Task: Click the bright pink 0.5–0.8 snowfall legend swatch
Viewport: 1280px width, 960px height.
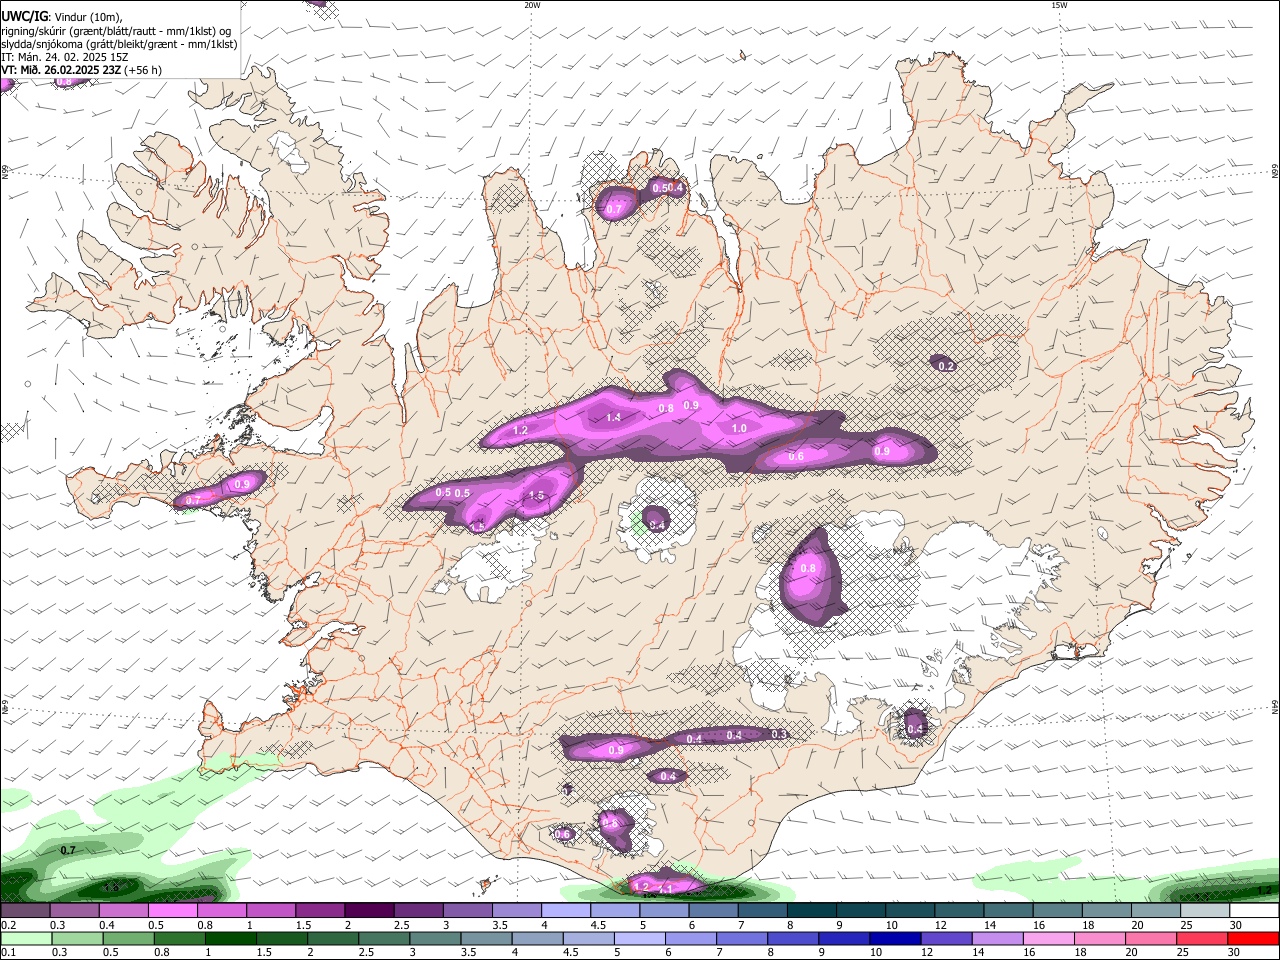Action: point(172,910)
